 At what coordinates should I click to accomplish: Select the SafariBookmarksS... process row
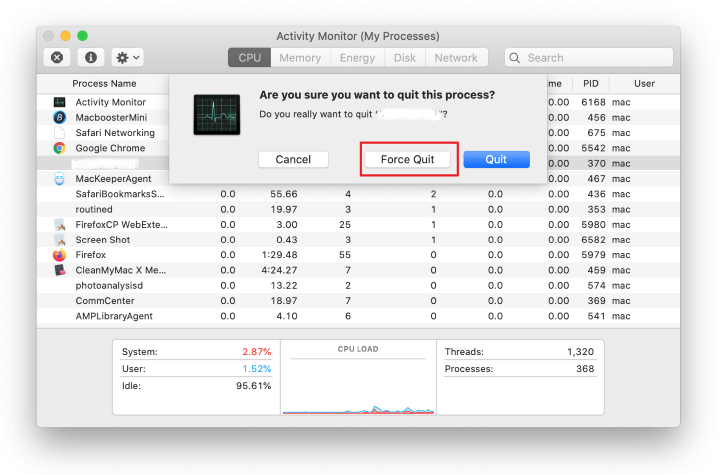click(x=358, y=194)
